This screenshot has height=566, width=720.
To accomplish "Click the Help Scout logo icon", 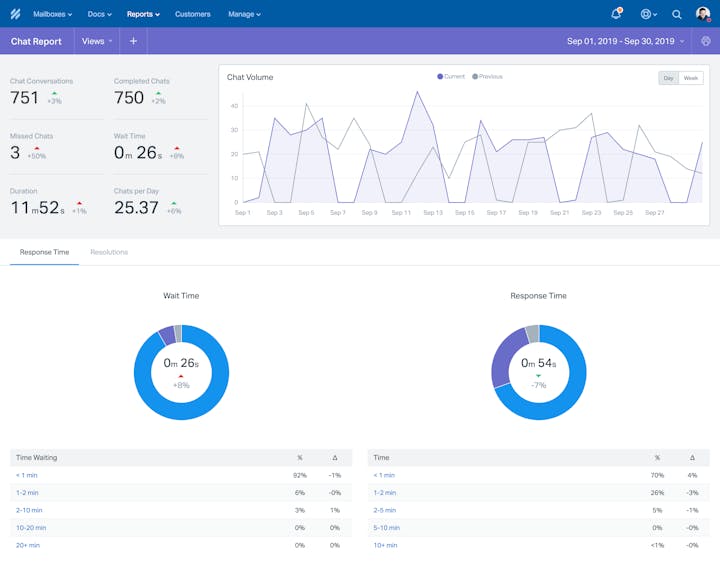I will (15, 14).
